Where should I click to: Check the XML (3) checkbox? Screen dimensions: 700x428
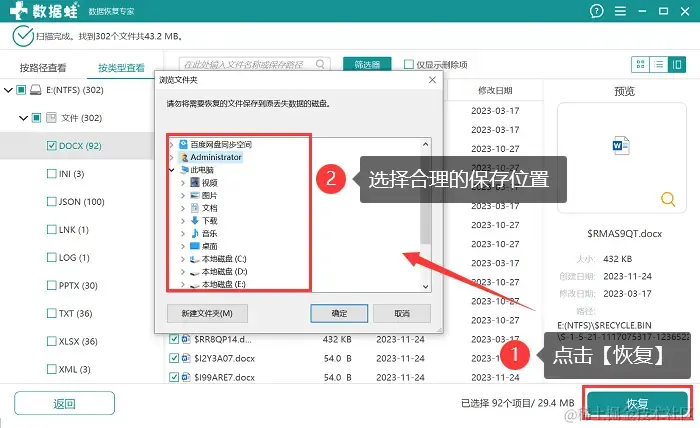52,369
